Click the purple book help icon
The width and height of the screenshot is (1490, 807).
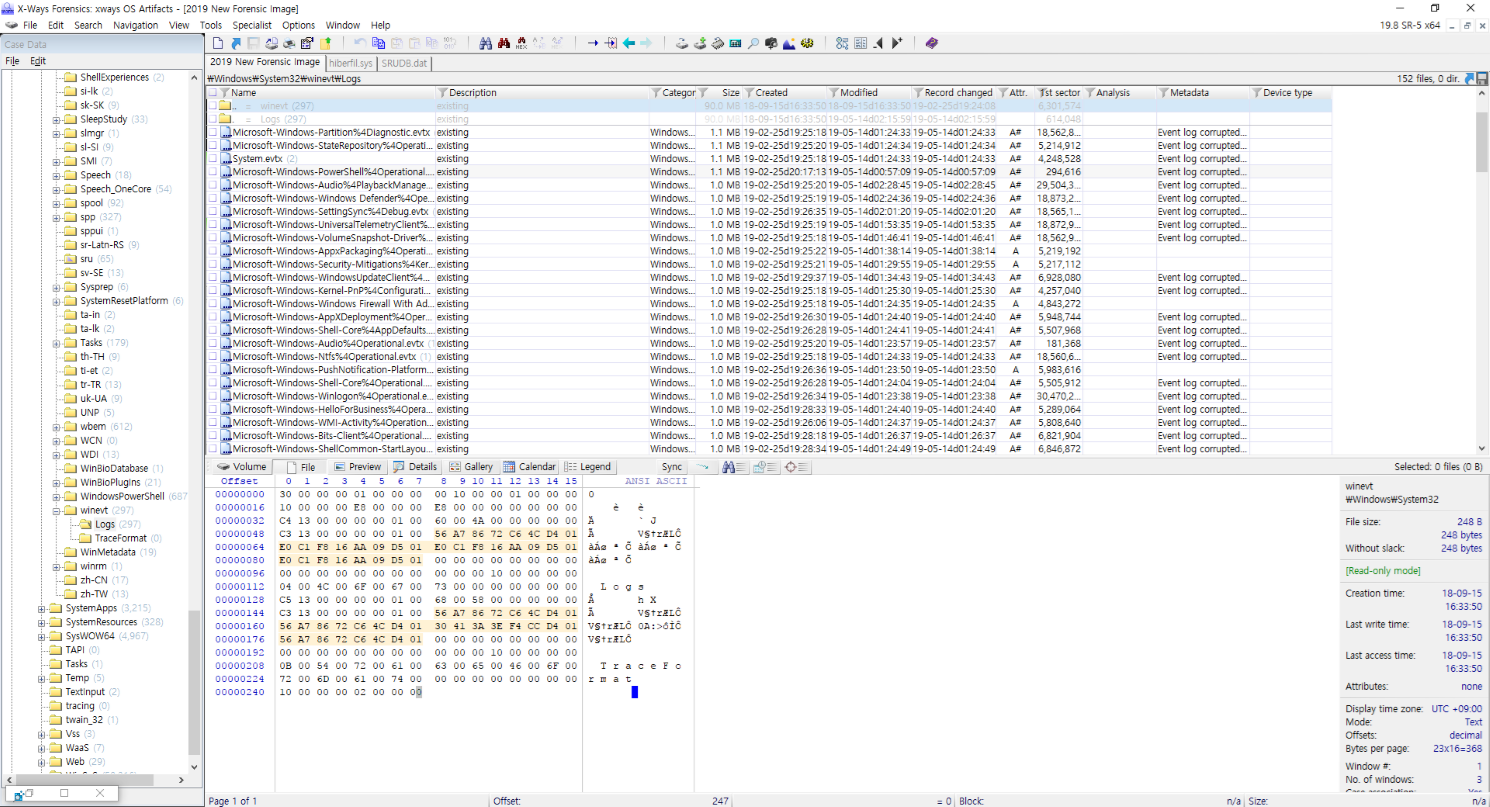tap(931, 43)
